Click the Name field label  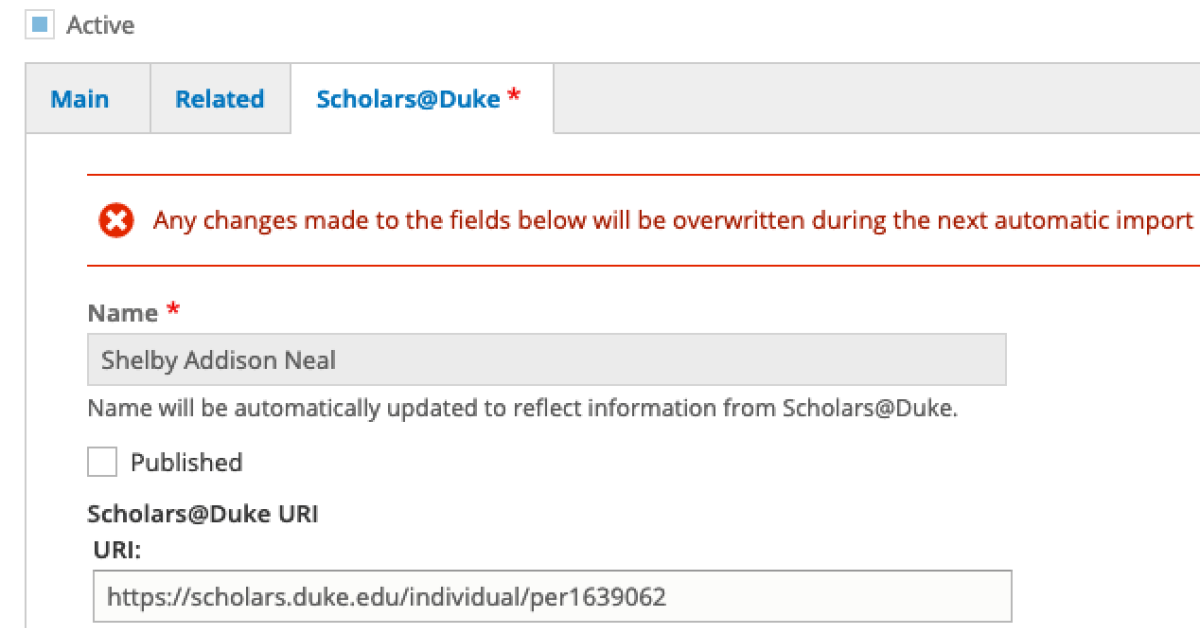click(x=122, y=313)
